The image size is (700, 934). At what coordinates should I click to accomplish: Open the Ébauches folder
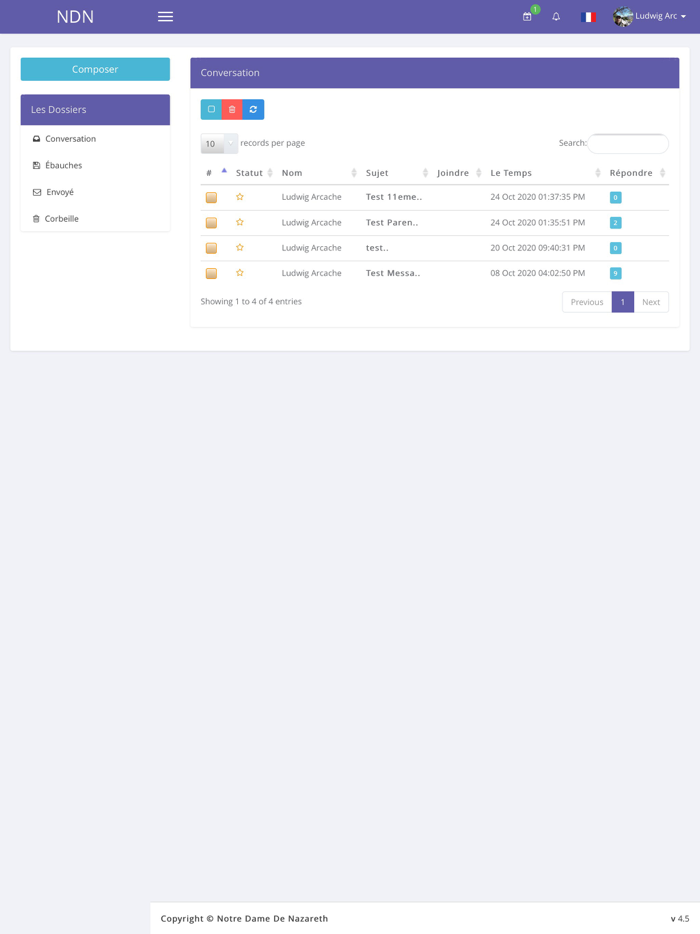pos(61,165)
